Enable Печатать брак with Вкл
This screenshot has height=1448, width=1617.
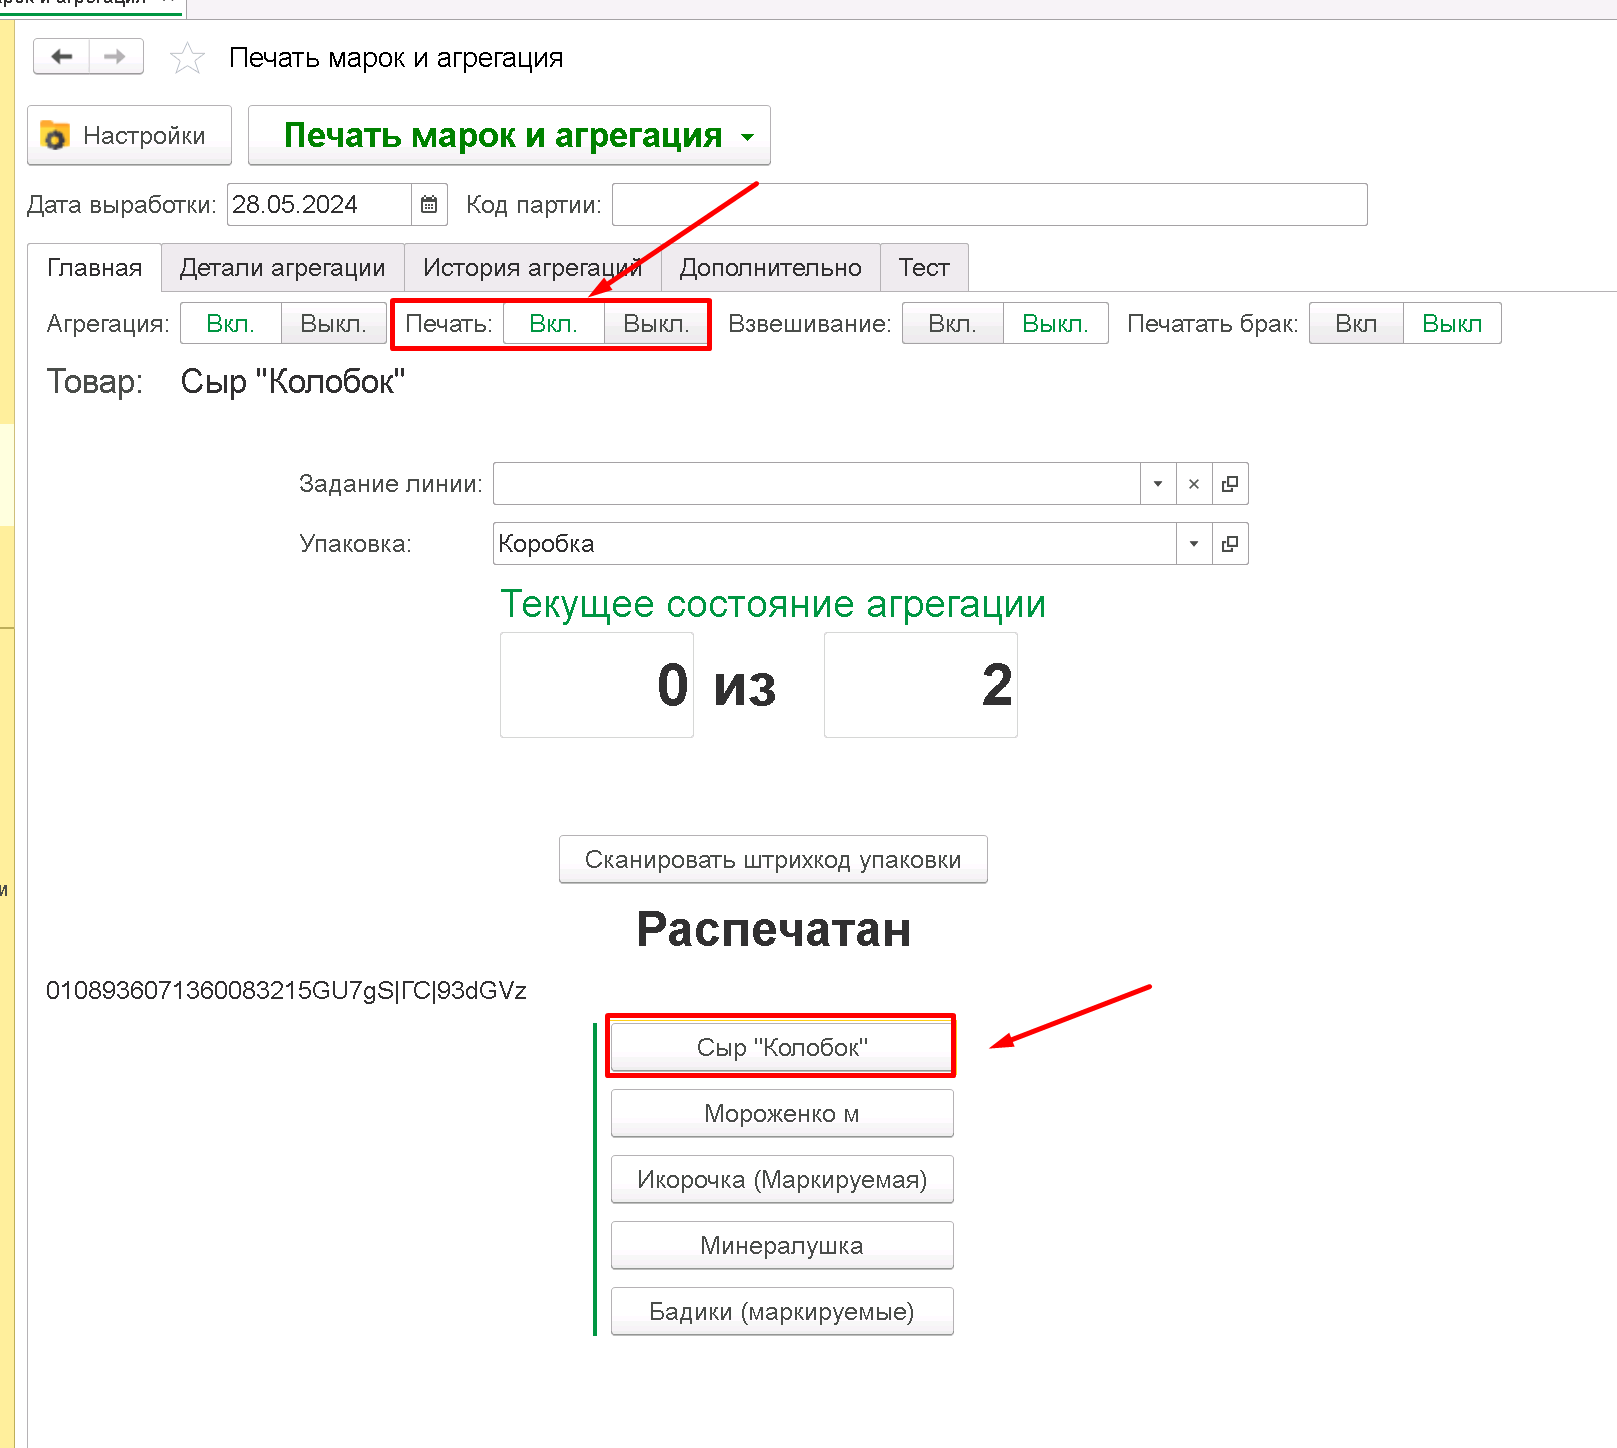pos(1357,324)
